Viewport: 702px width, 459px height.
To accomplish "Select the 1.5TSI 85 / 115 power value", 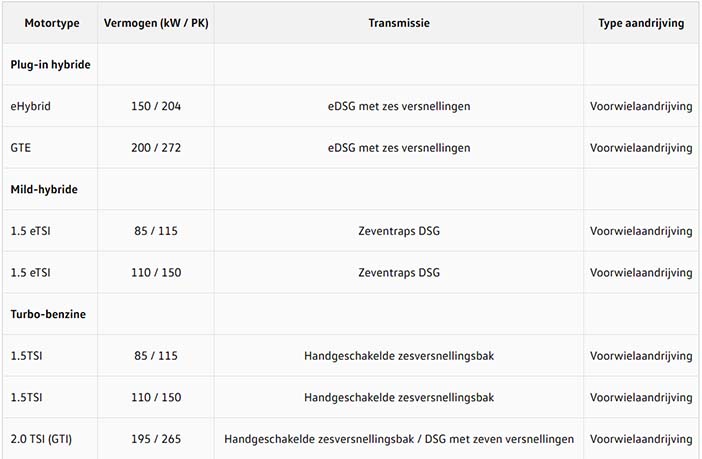I will click(156, 356).
